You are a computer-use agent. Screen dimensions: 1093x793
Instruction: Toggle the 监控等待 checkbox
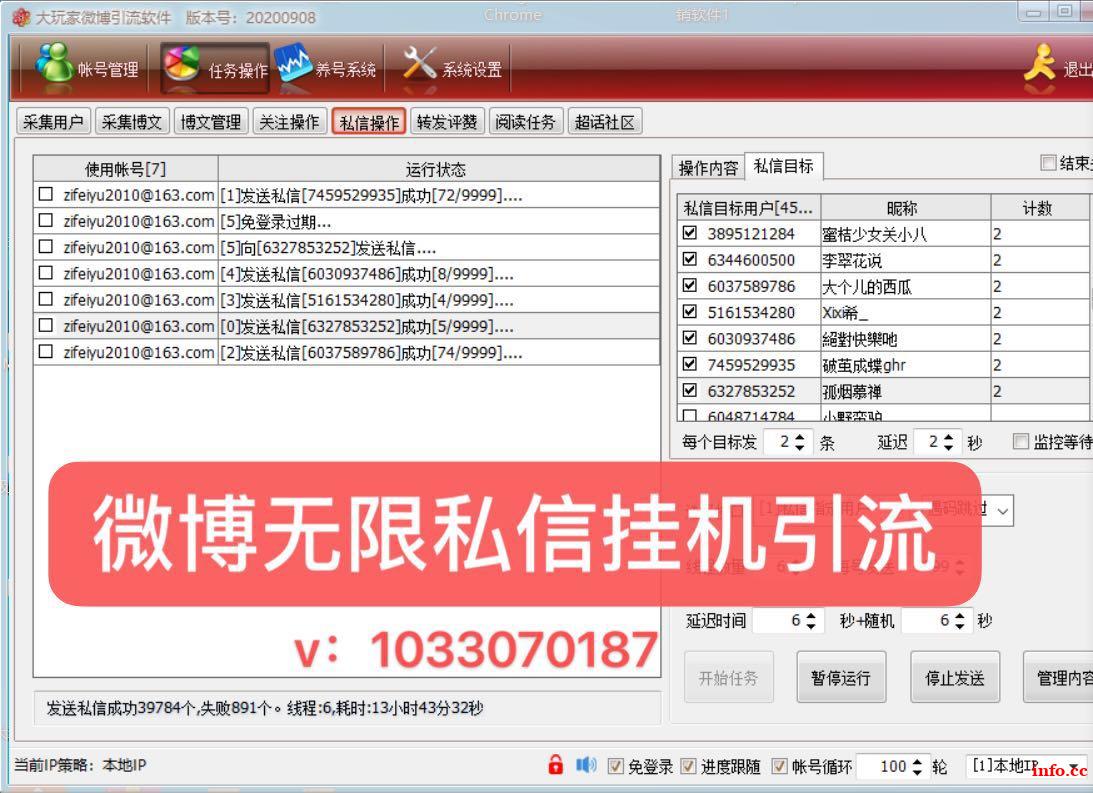1021,441
